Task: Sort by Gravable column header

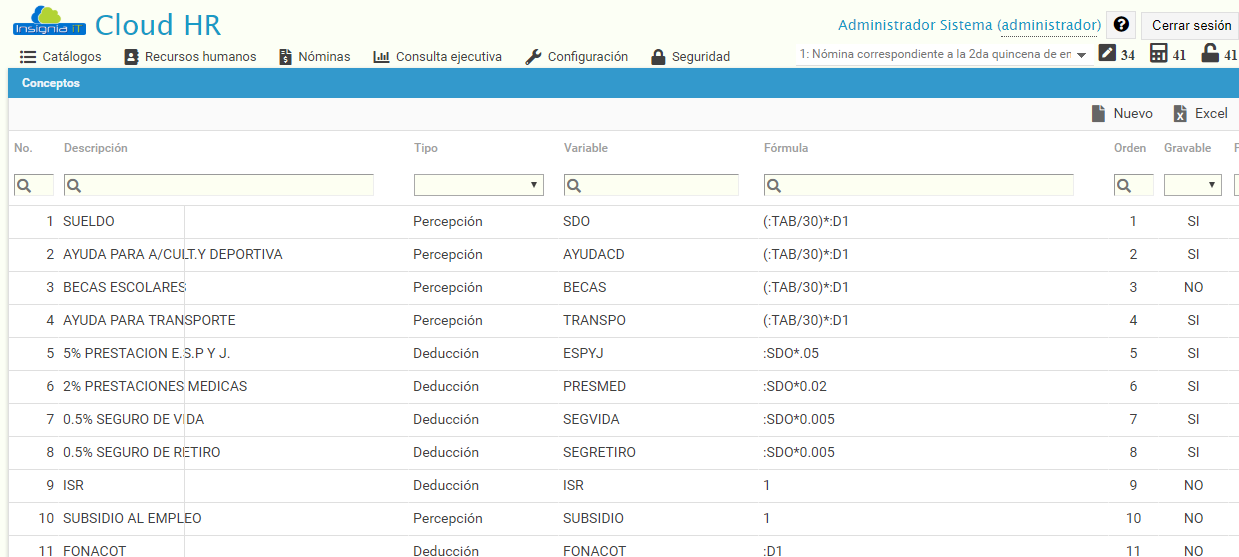Action: [1187, 148]
